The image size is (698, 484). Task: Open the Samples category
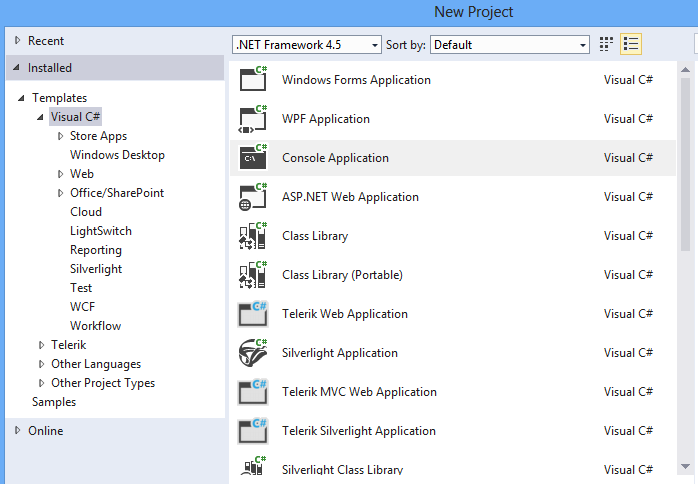click(54, 402)
